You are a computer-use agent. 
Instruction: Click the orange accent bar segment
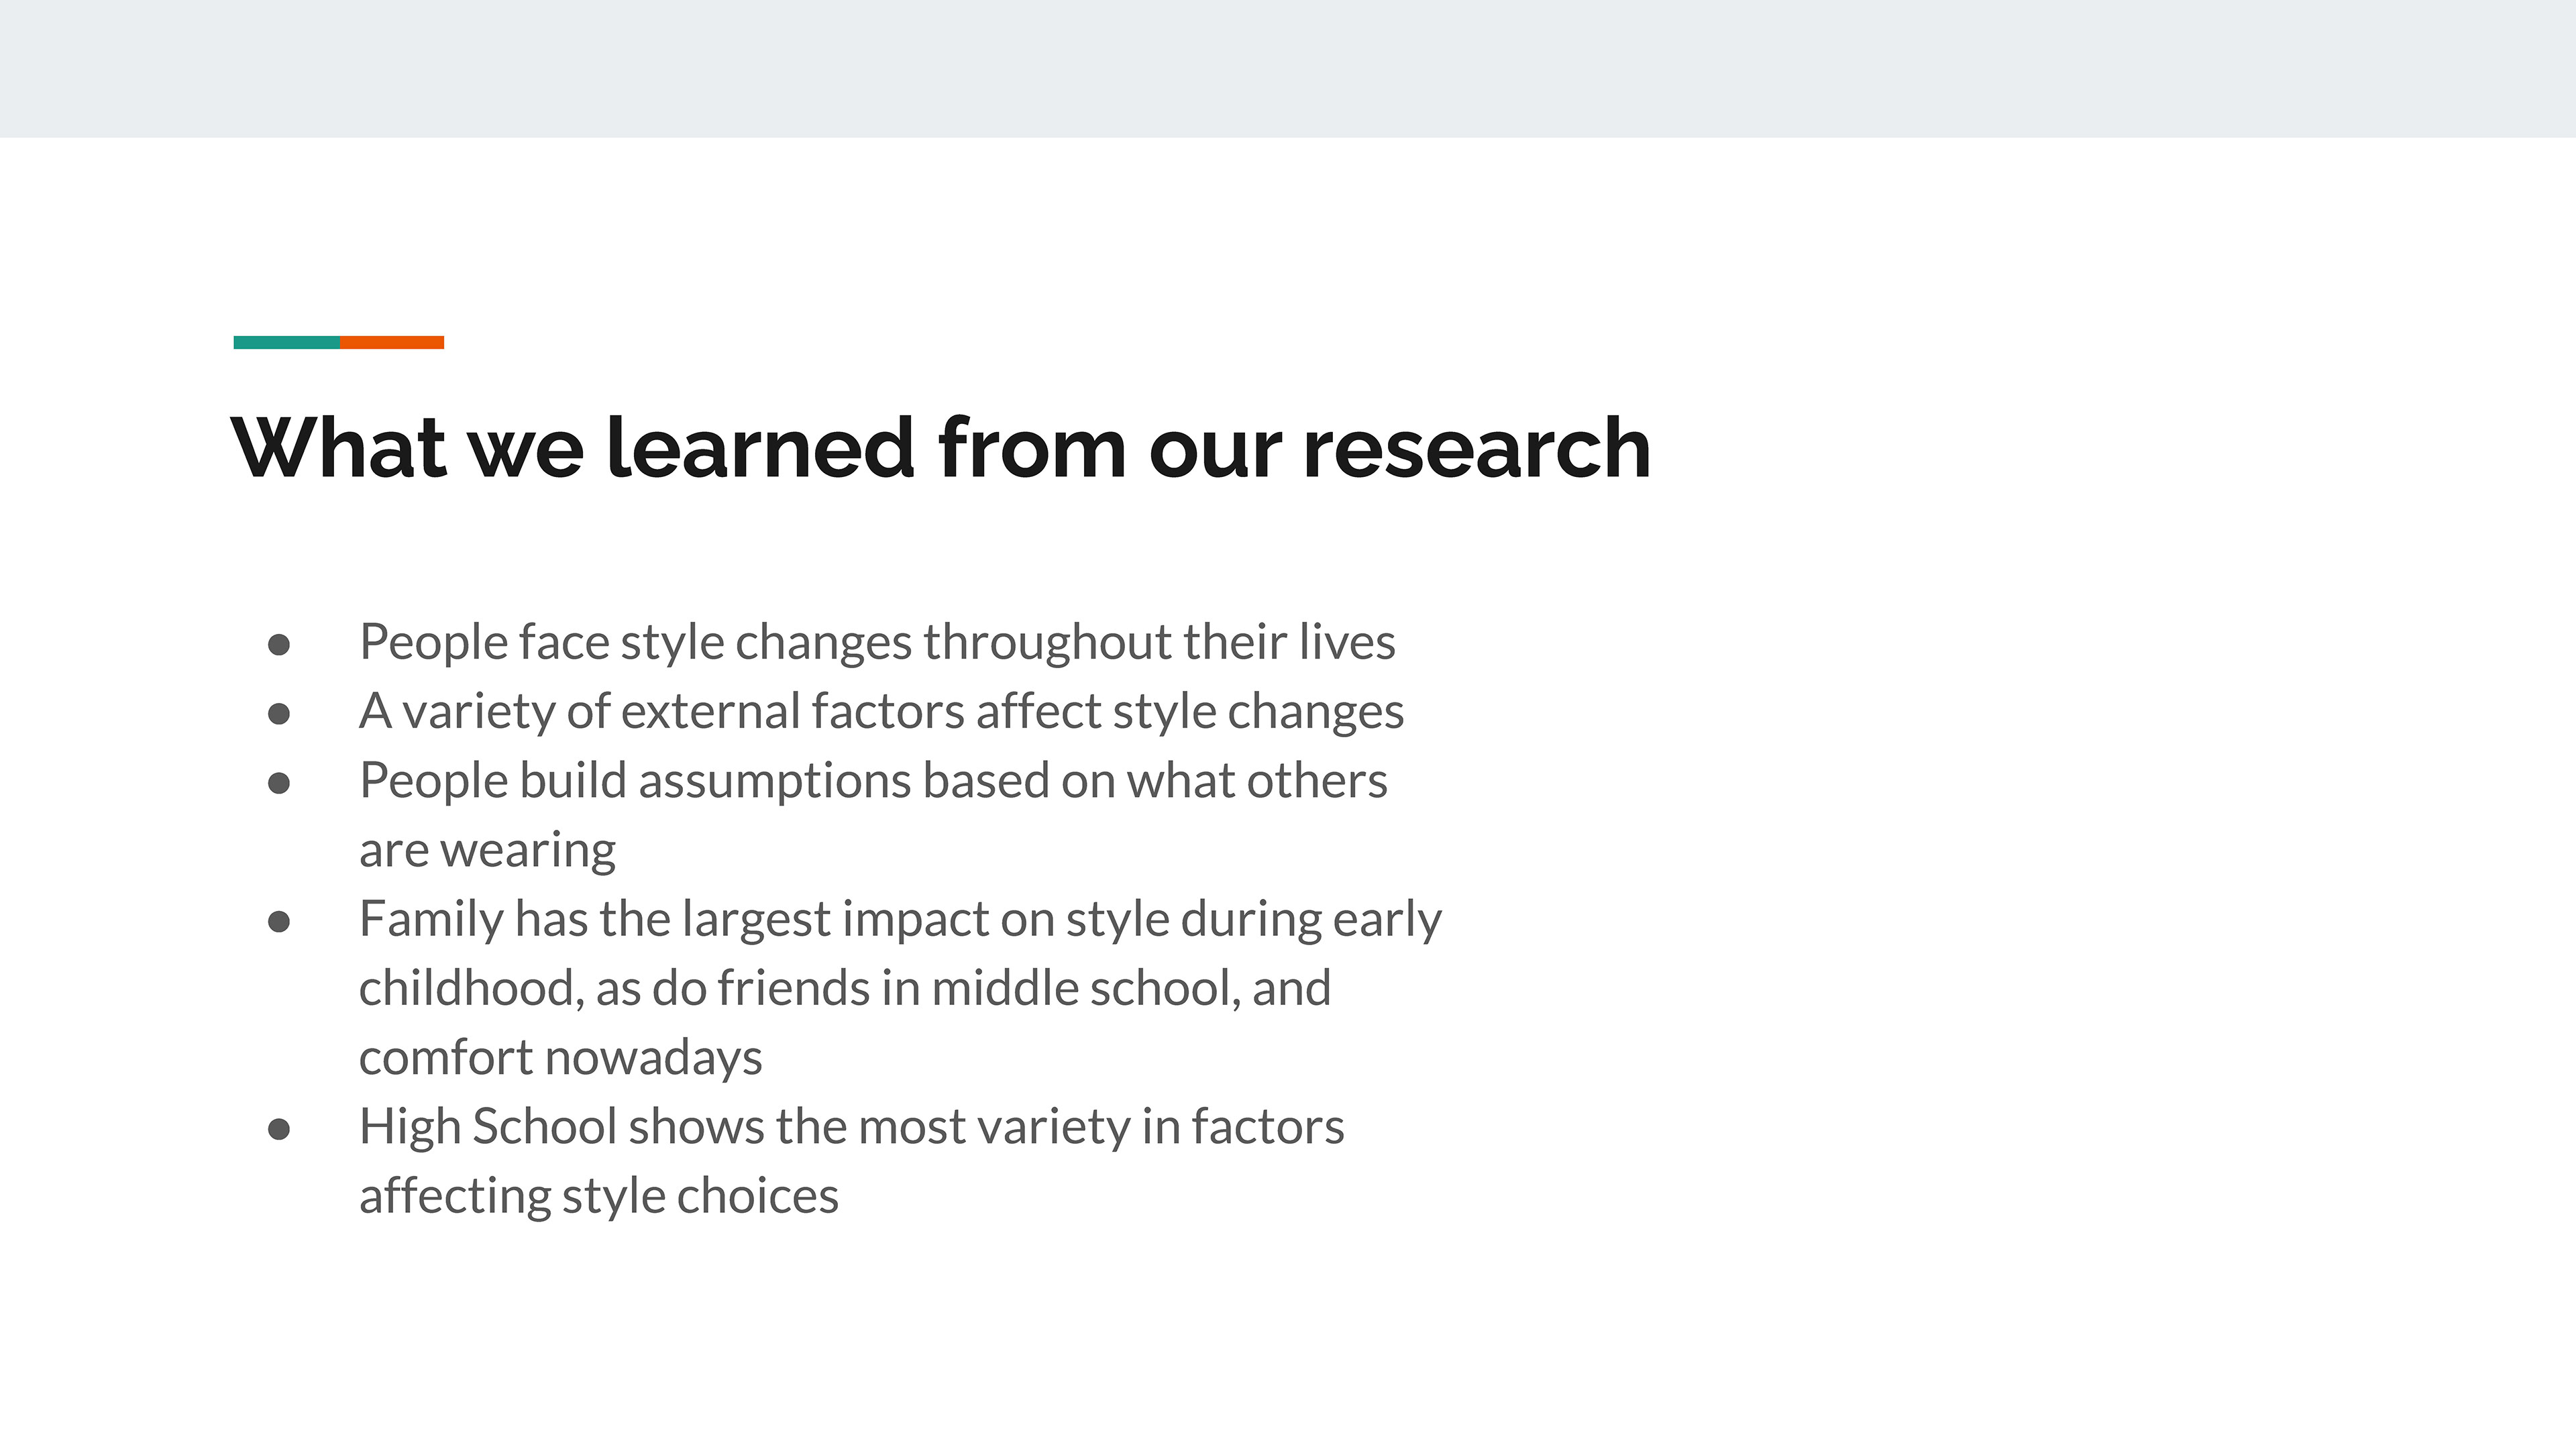point(392,342)
